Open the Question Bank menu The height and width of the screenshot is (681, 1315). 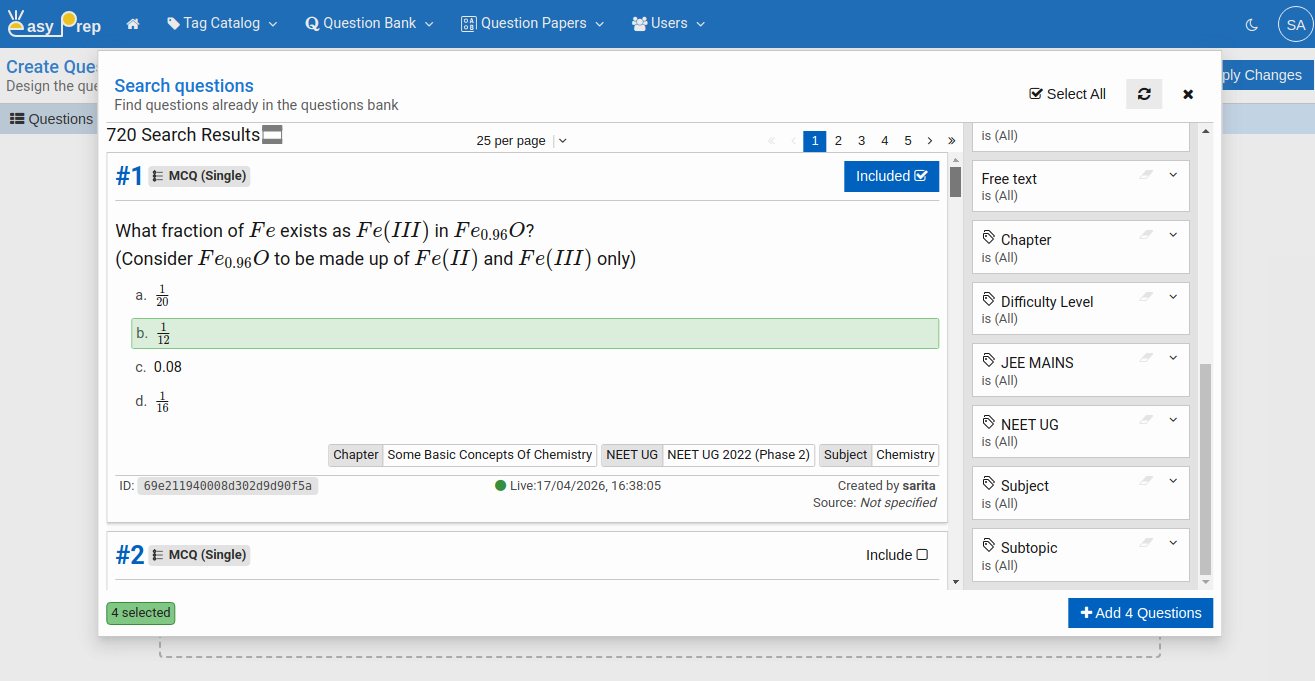(x=369, y=23)
